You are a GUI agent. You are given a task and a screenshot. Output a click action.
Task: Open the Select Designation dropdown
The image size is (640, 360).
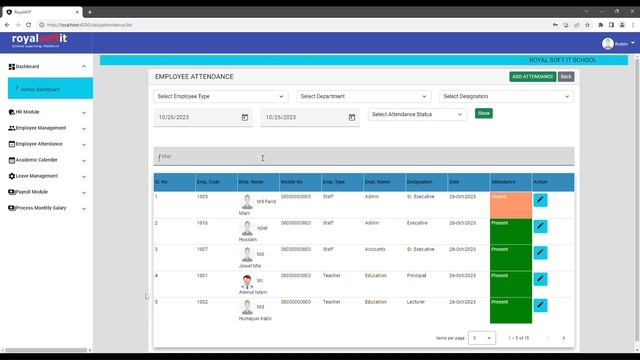[x=506, y=96]
